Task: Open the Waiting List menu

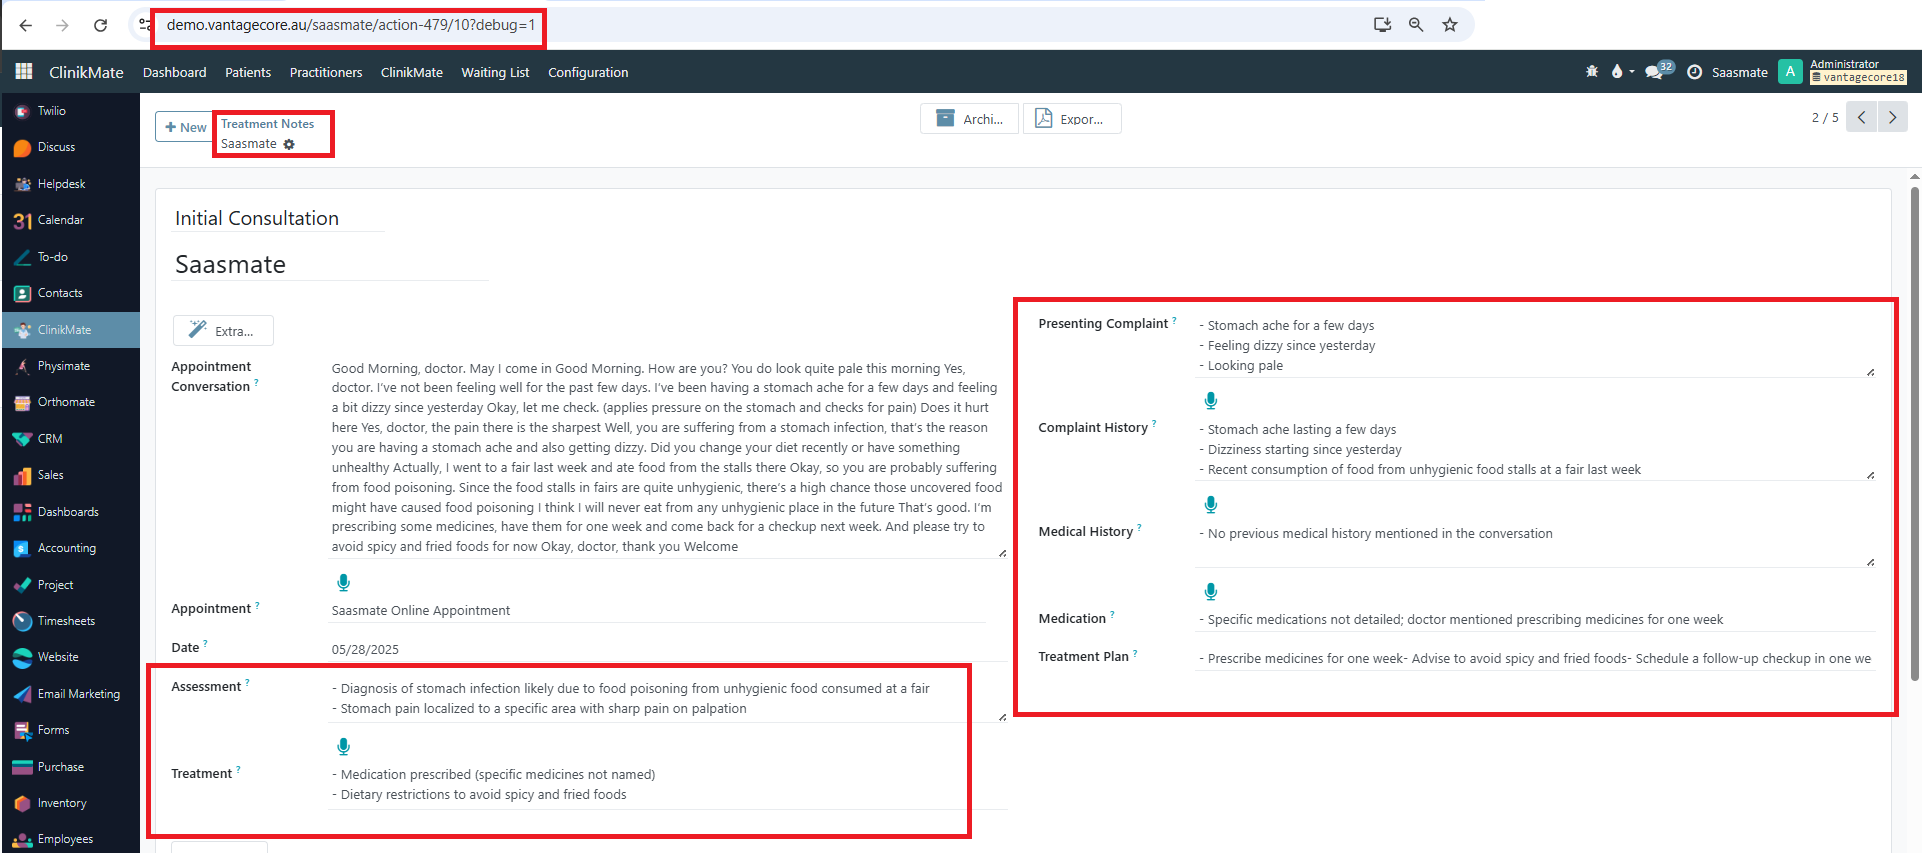Action: [495, 73]
